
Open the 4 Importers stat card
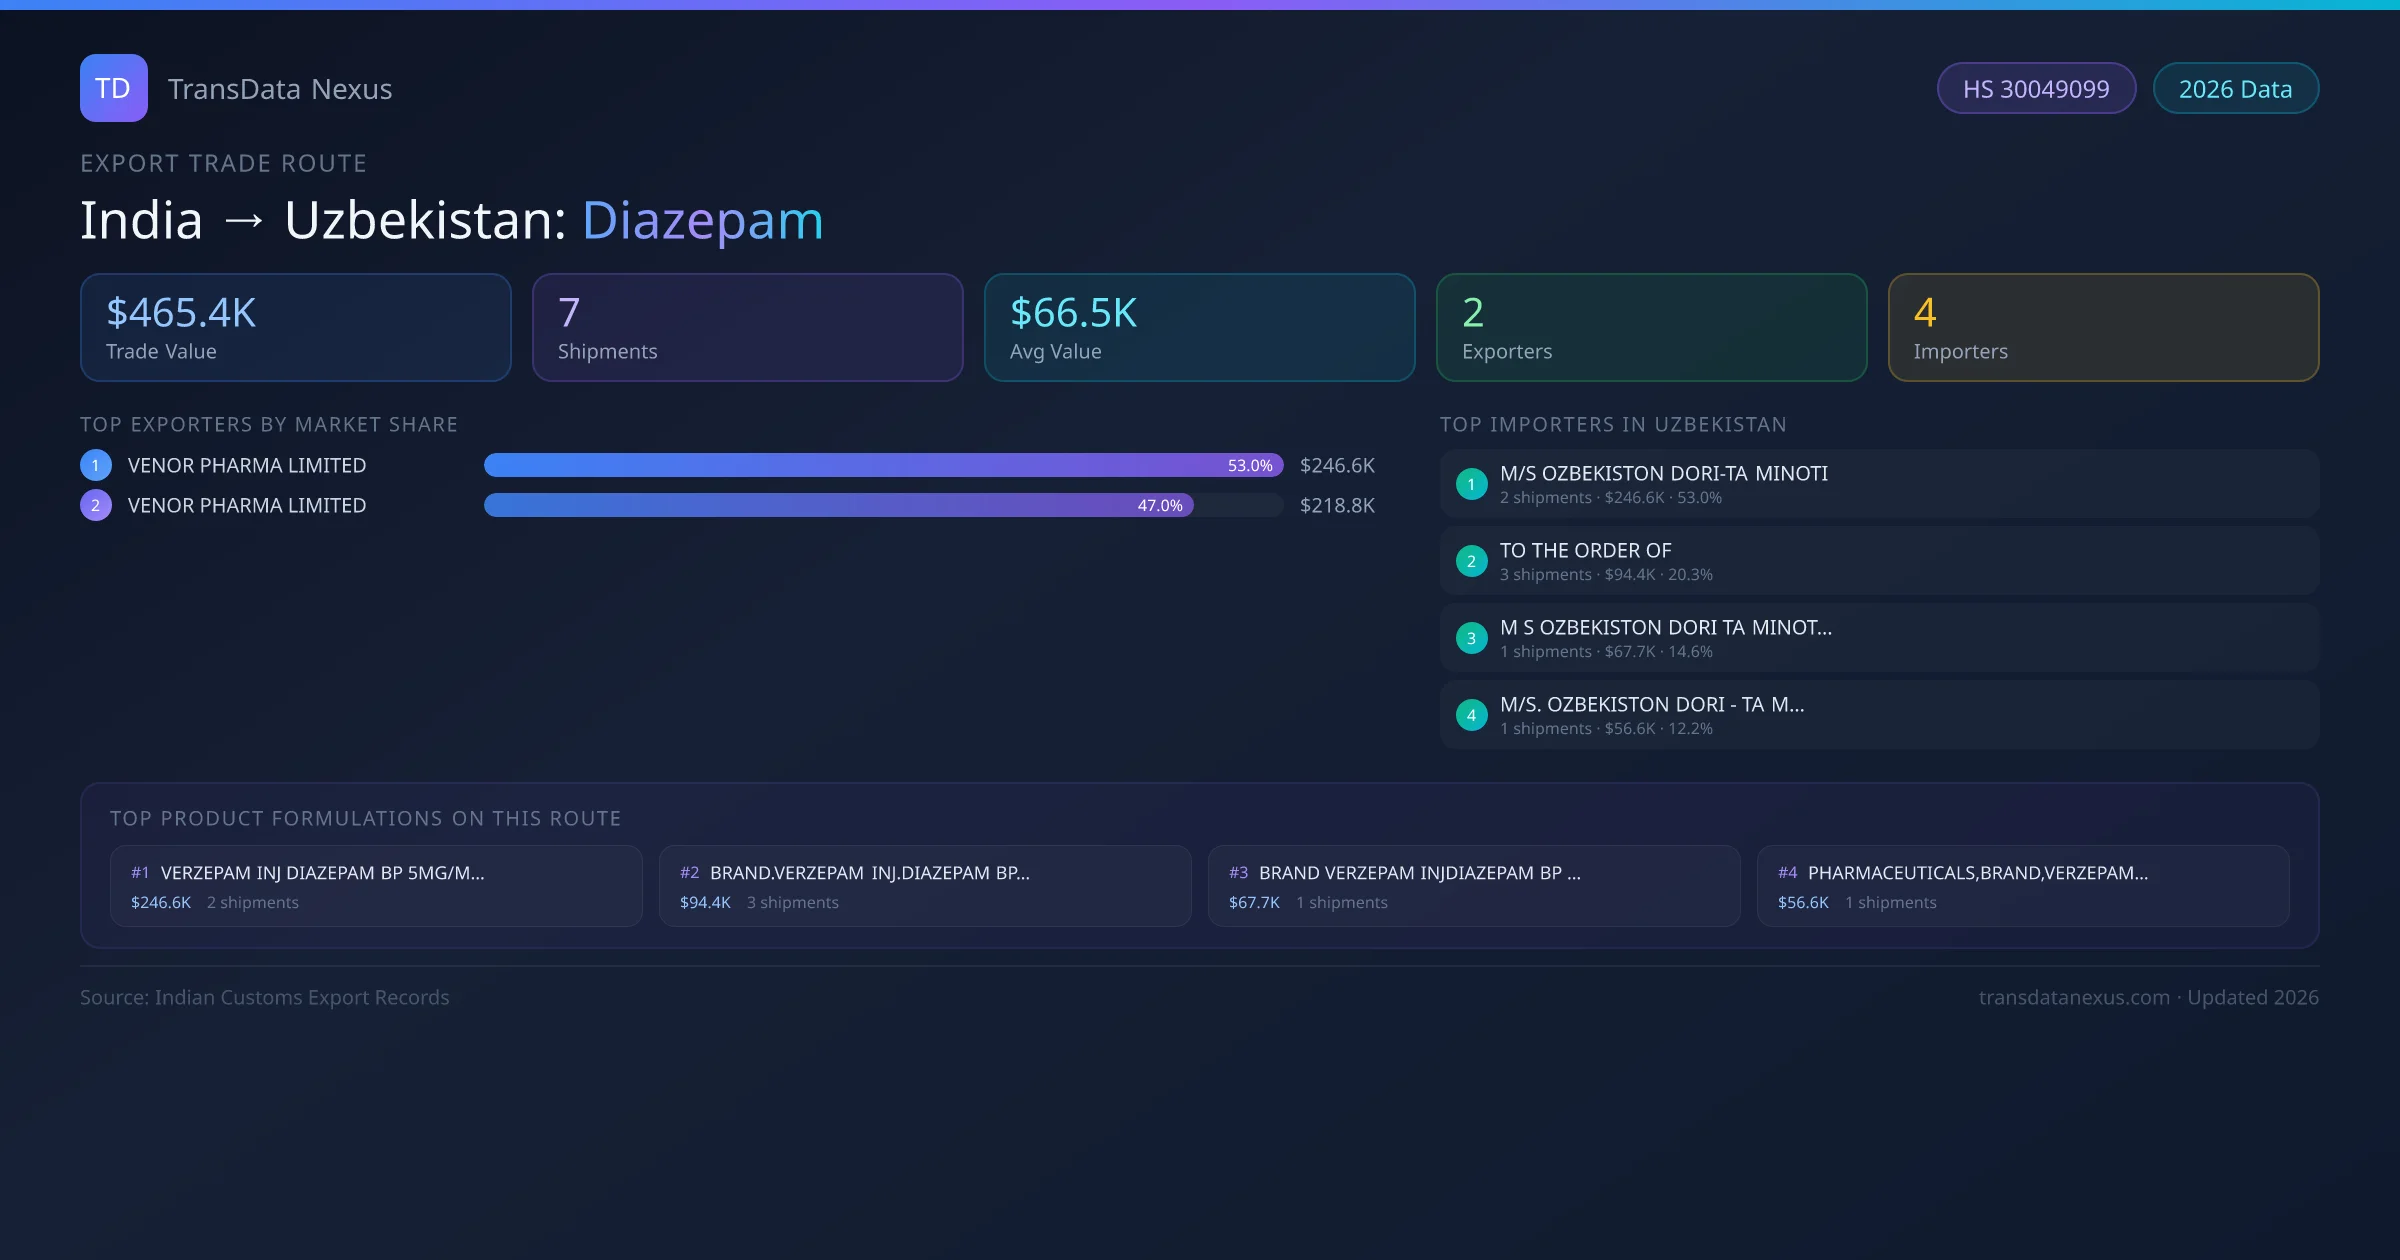2103,328
